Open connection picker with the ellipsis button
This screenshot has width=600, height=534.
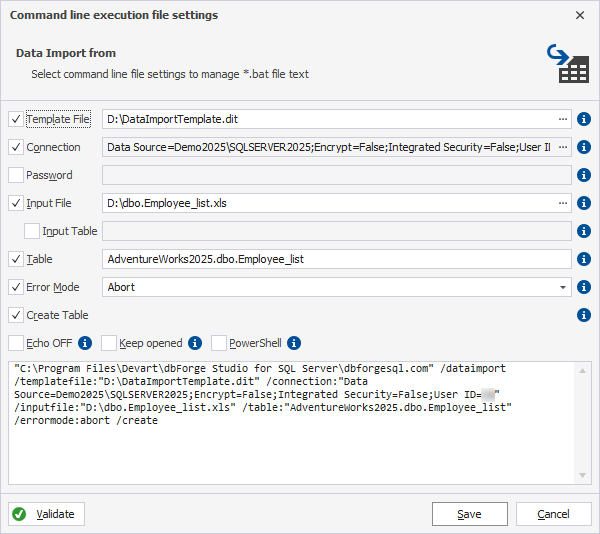point(562,147)
